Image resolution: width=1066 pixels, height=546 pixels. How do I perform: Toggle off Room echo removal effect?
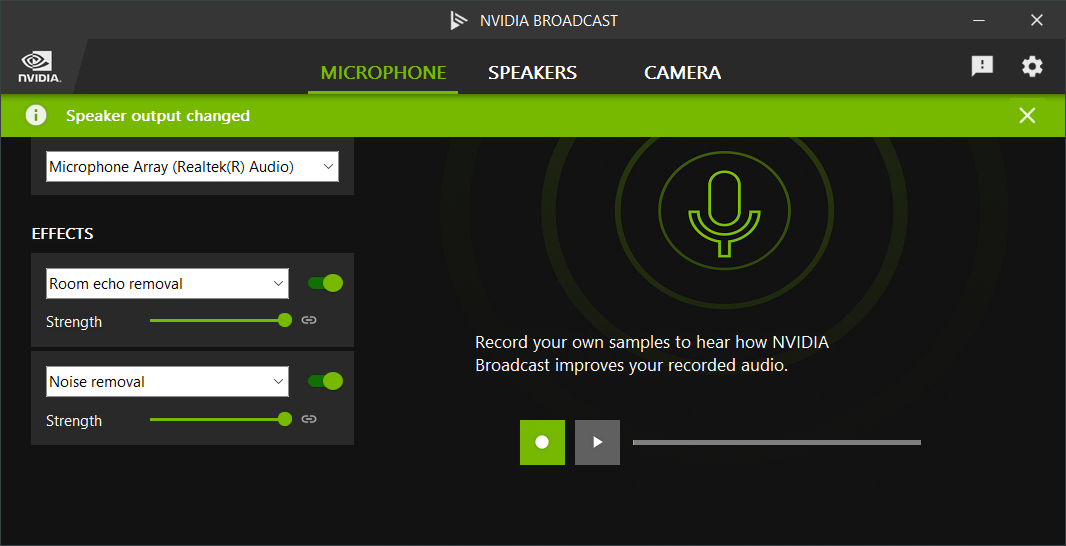[325, 284]
